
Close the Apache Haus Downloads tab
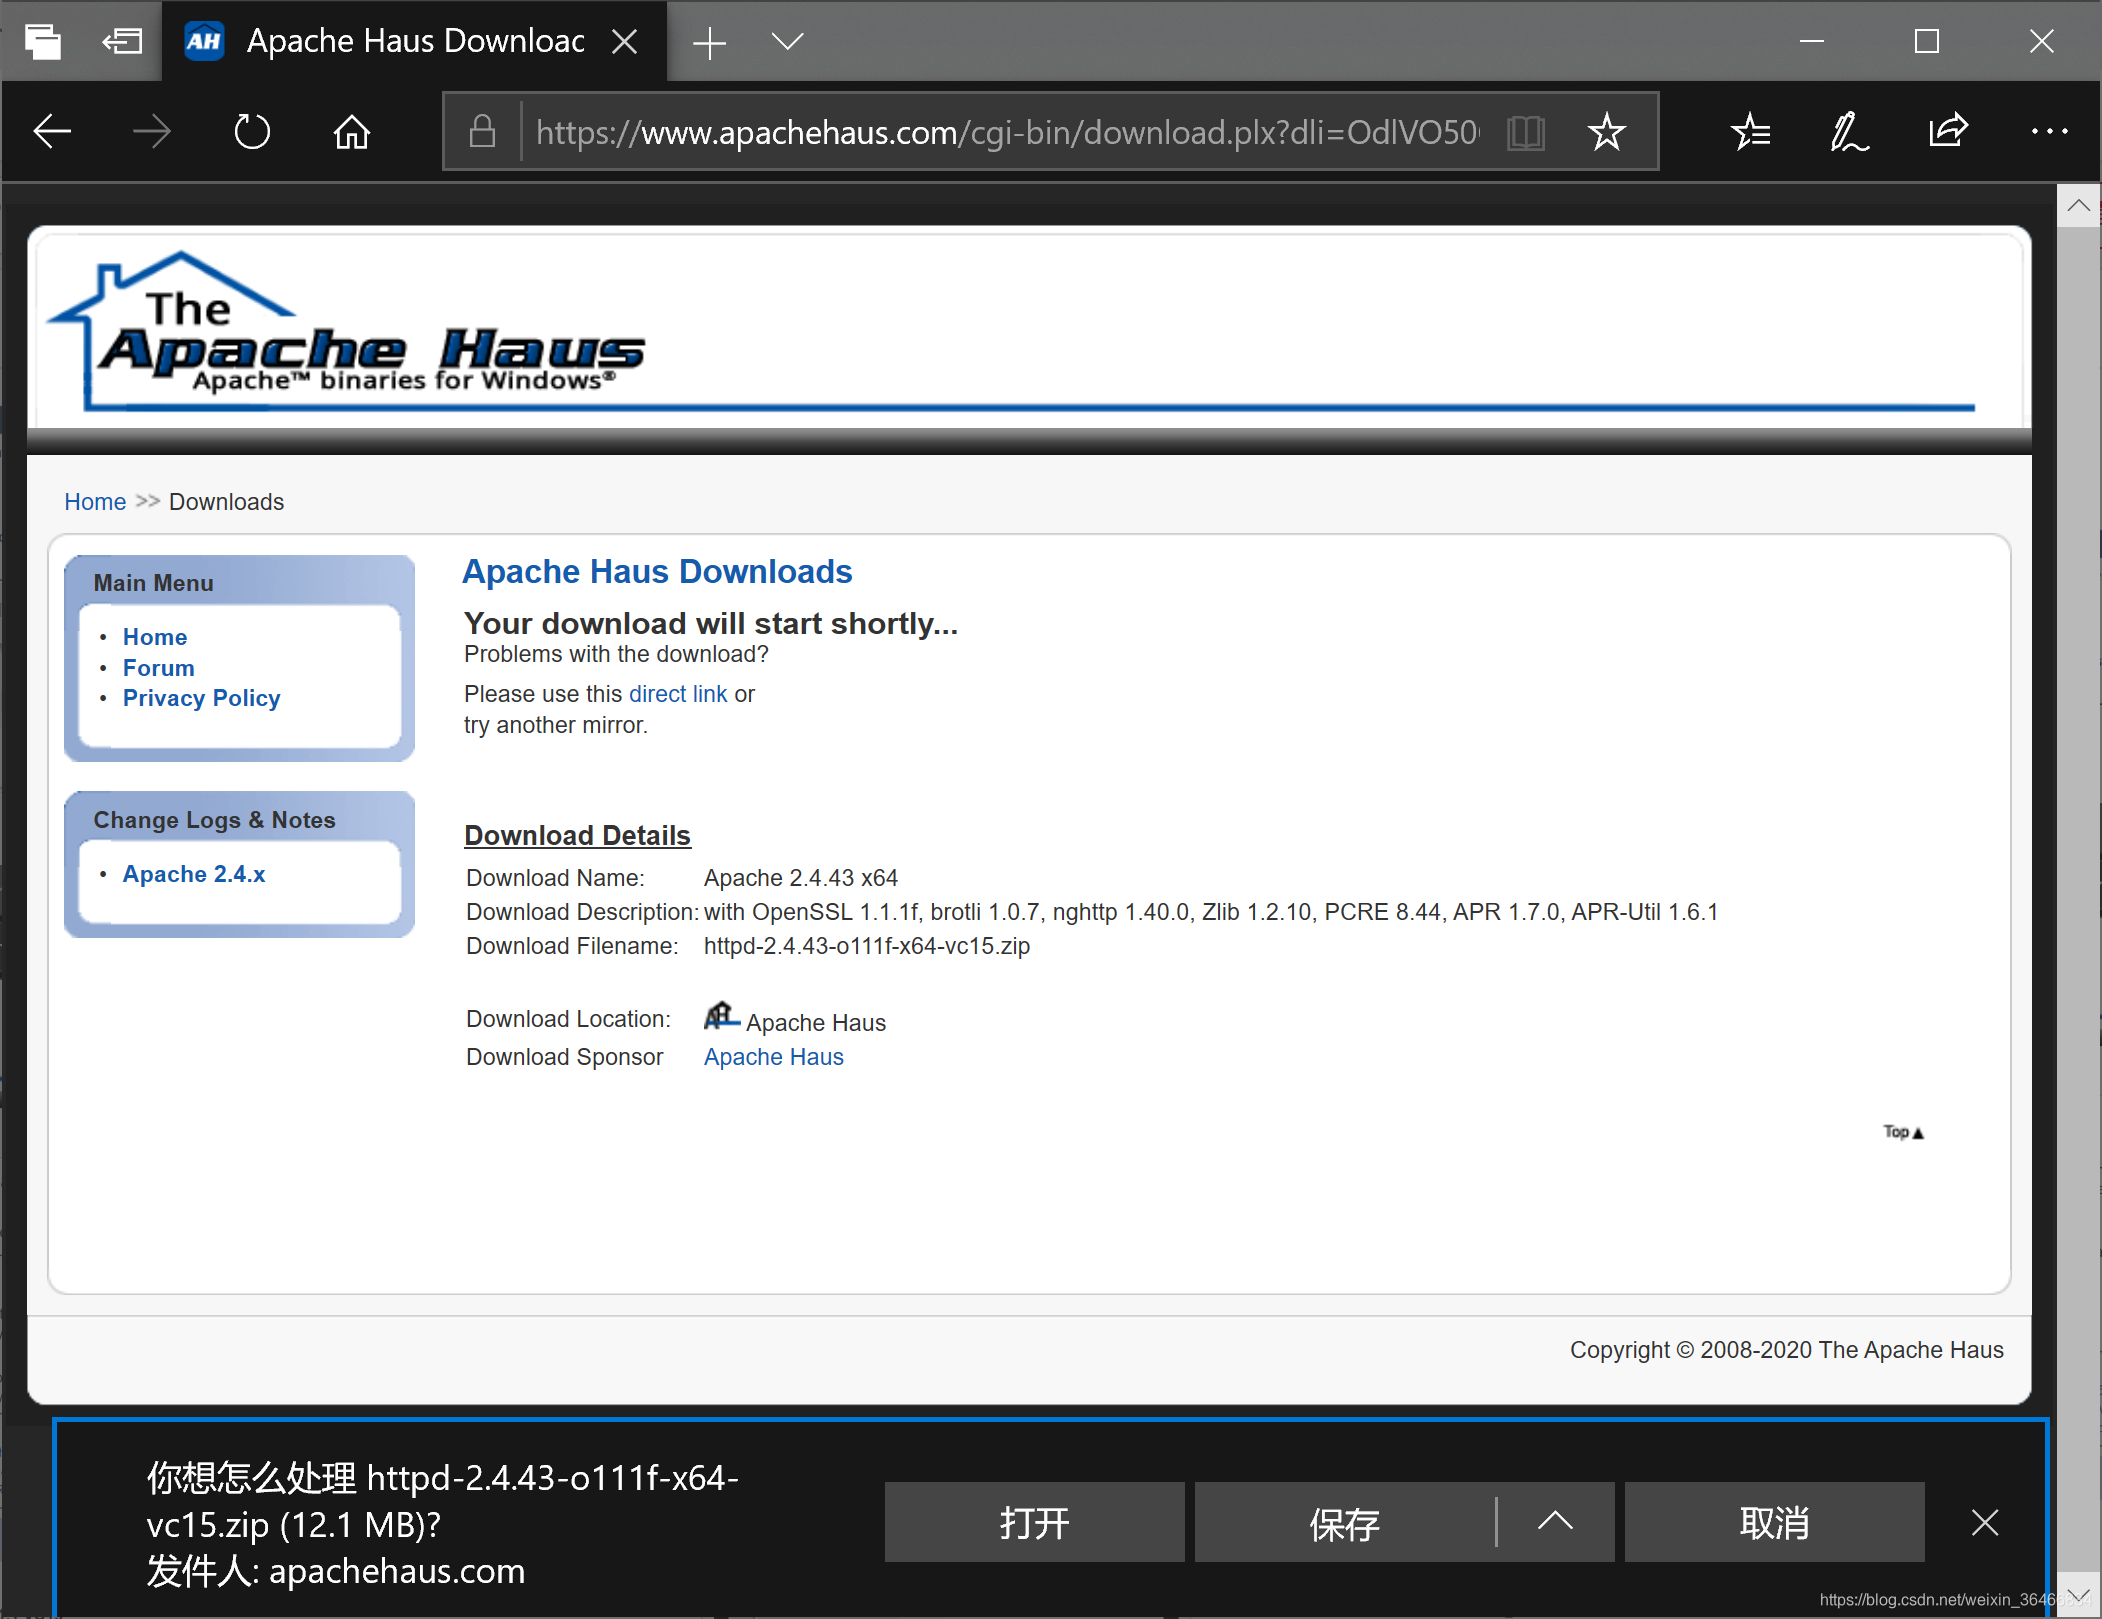(625, 41)
